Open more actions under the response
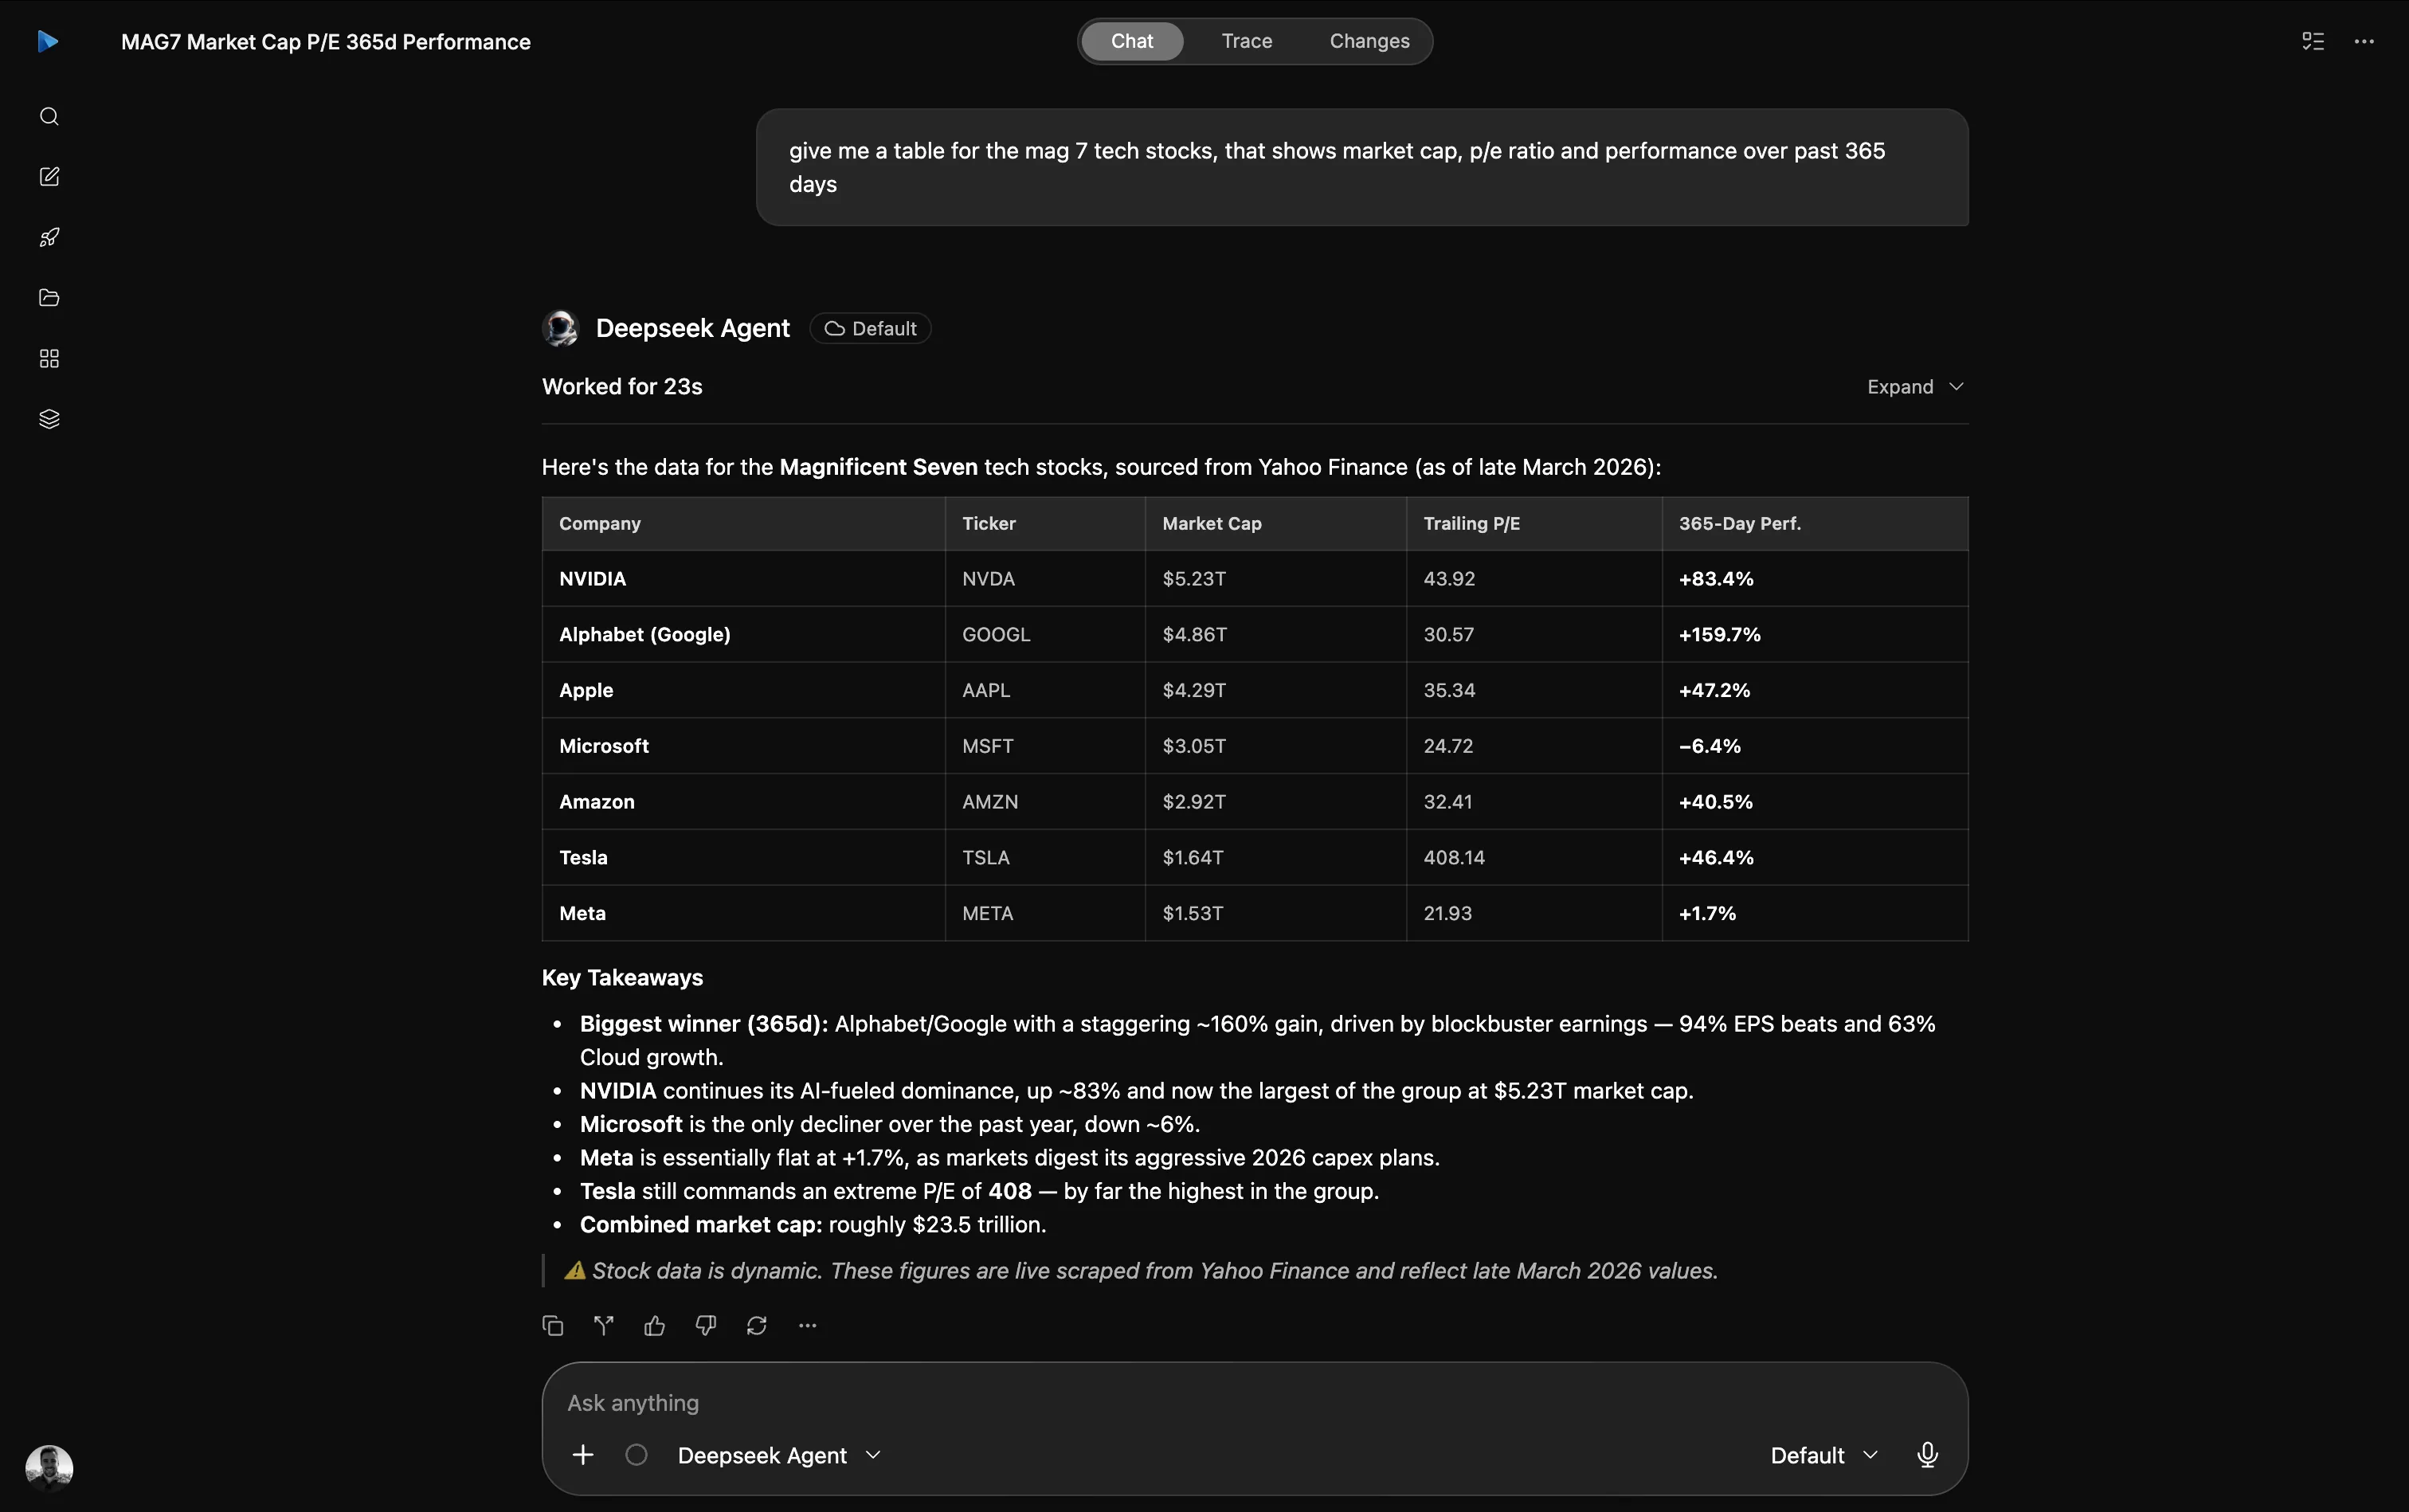 [808, 1325]
